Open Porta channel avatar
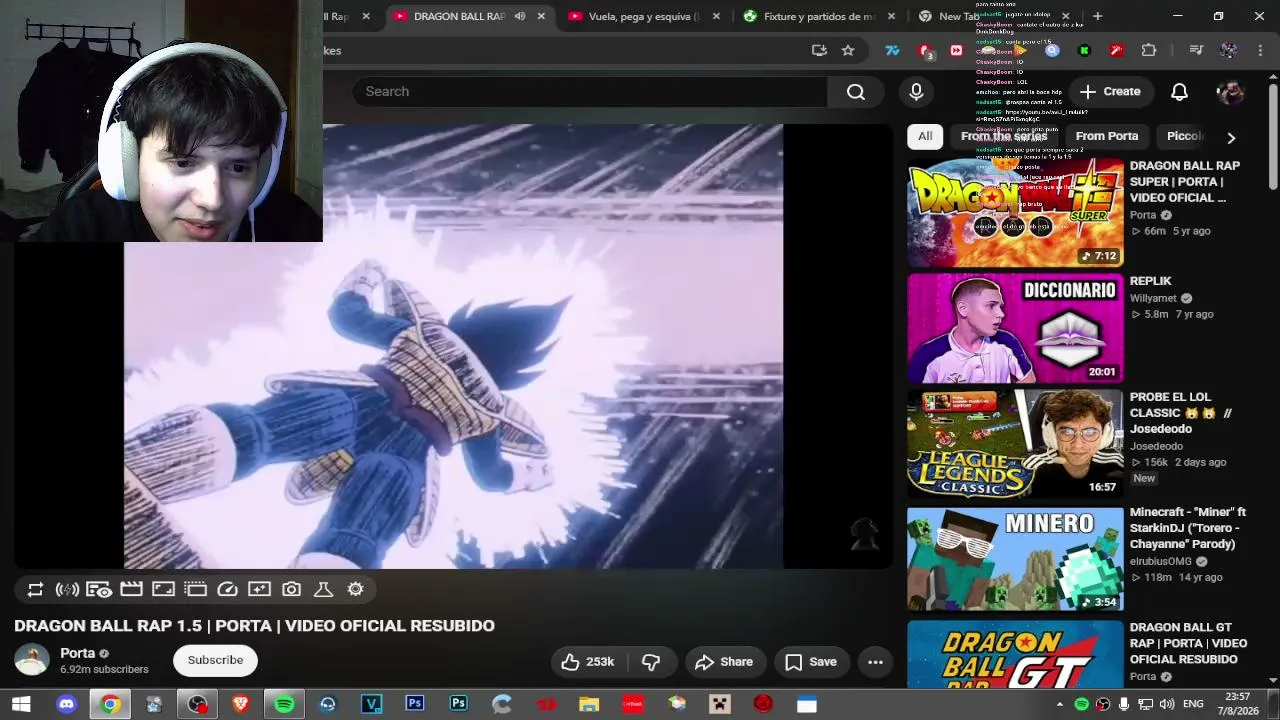This screenshot has width=1280, height=720. (x=31, y=660)
